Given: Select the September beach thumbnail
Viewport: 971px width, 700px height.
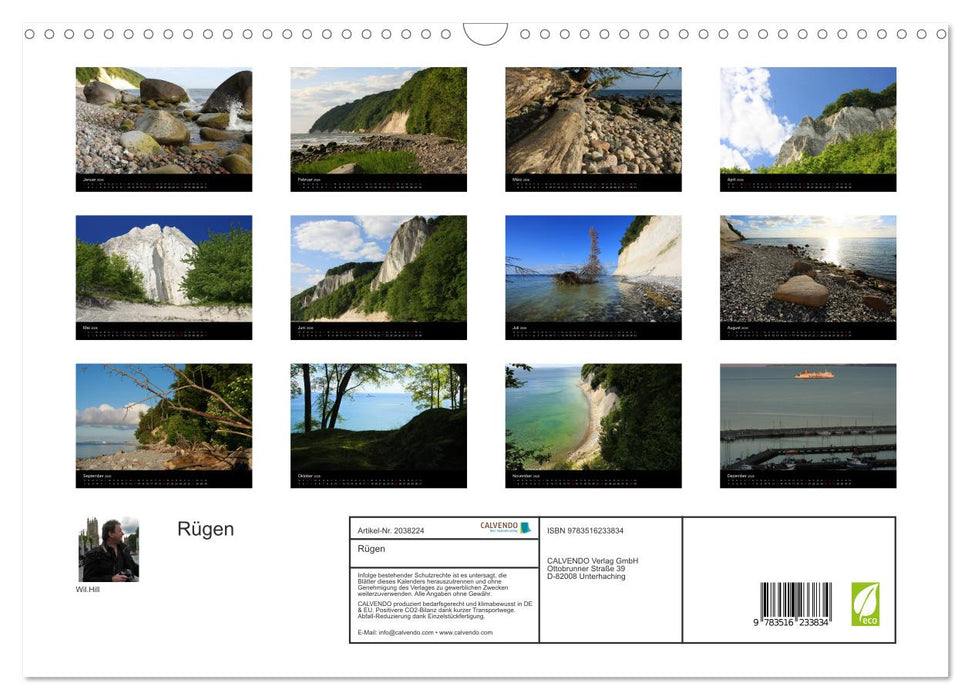Looking at the screenshot, I should tap(164, 424).
